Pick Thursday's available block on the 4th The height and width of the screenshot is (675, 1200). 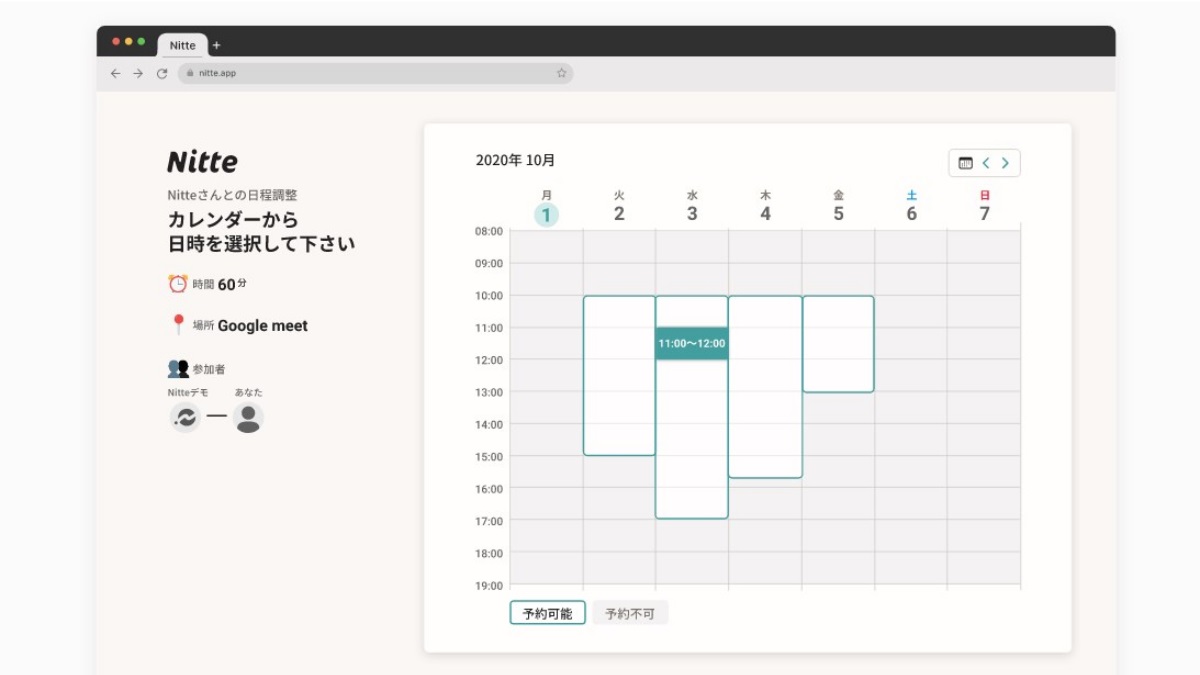click(x=765, y=386)
